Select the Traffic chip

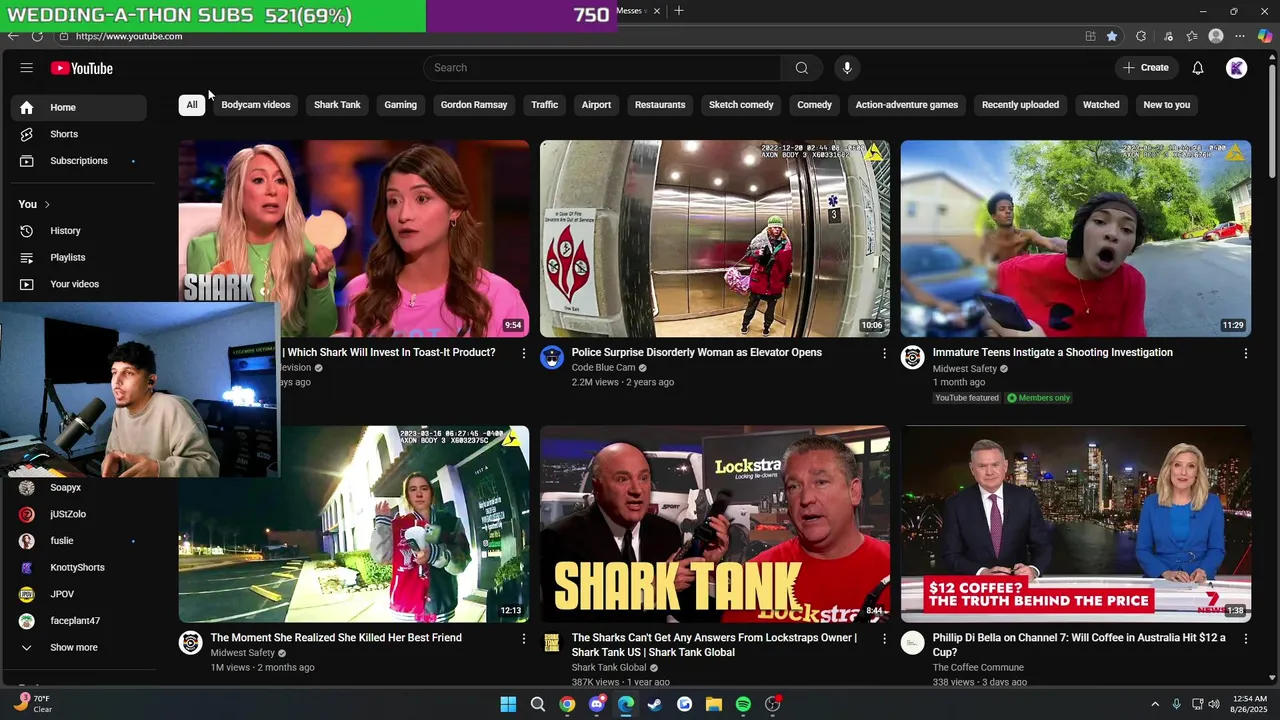[545, 105]
